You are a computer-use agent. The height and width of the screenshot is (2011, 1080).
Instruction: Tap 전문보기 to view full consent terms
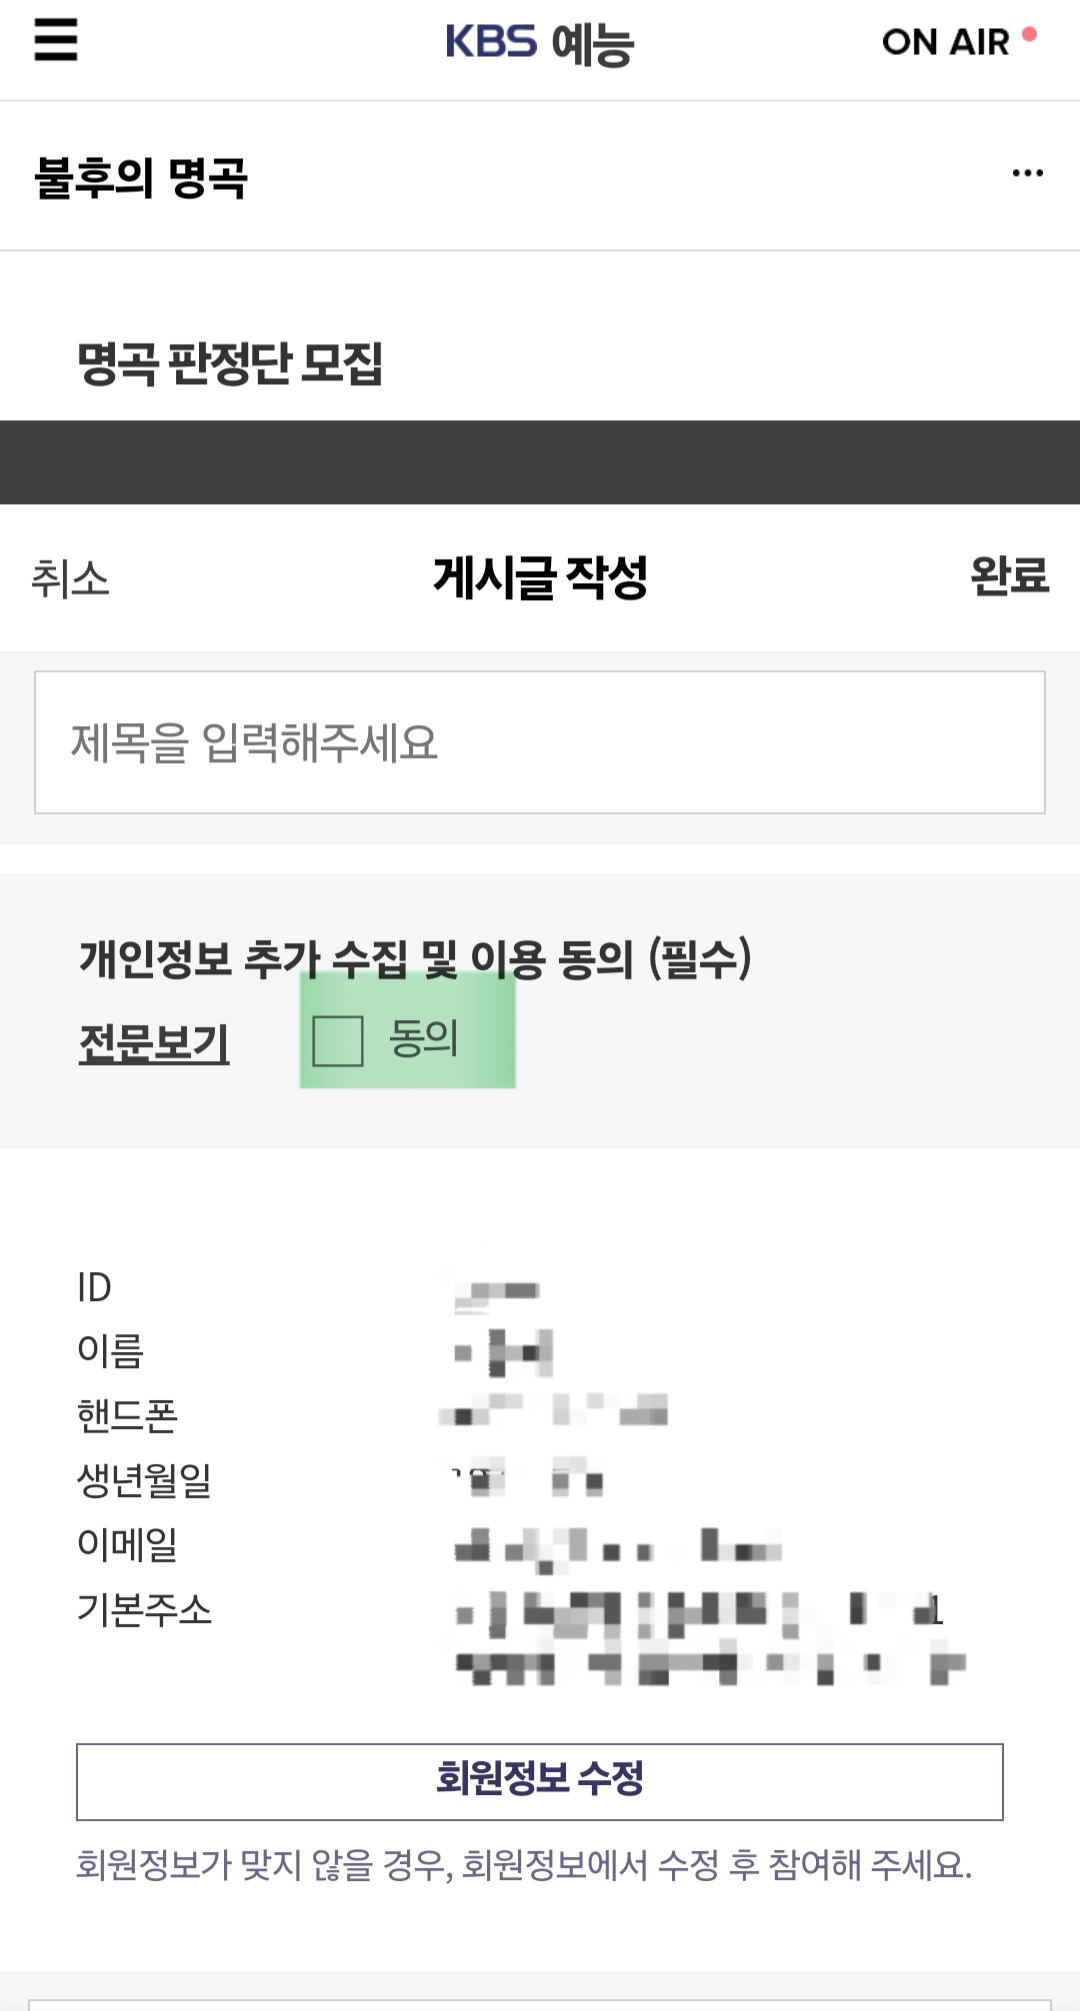153,1045
